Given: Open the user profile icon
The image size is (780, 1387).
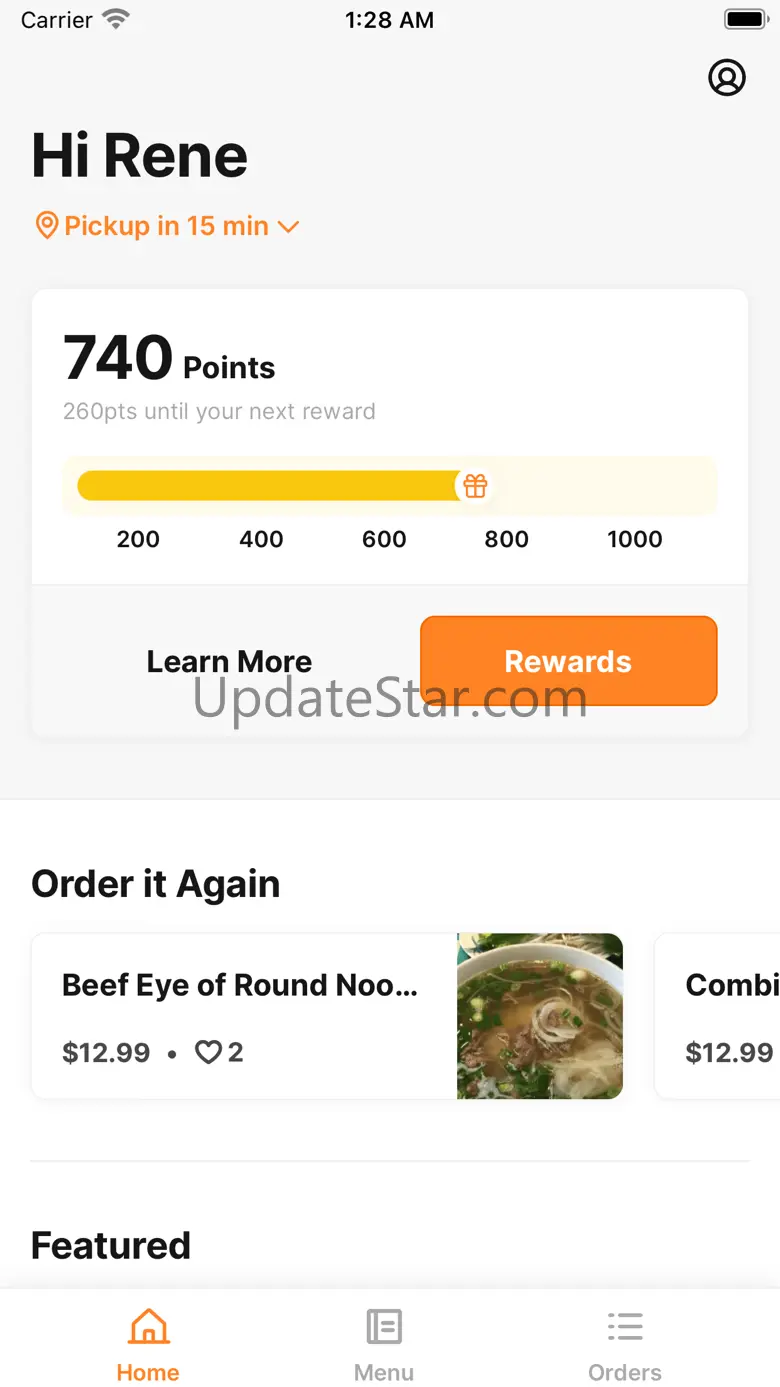Looking at the screenshot, I should 727,77.
